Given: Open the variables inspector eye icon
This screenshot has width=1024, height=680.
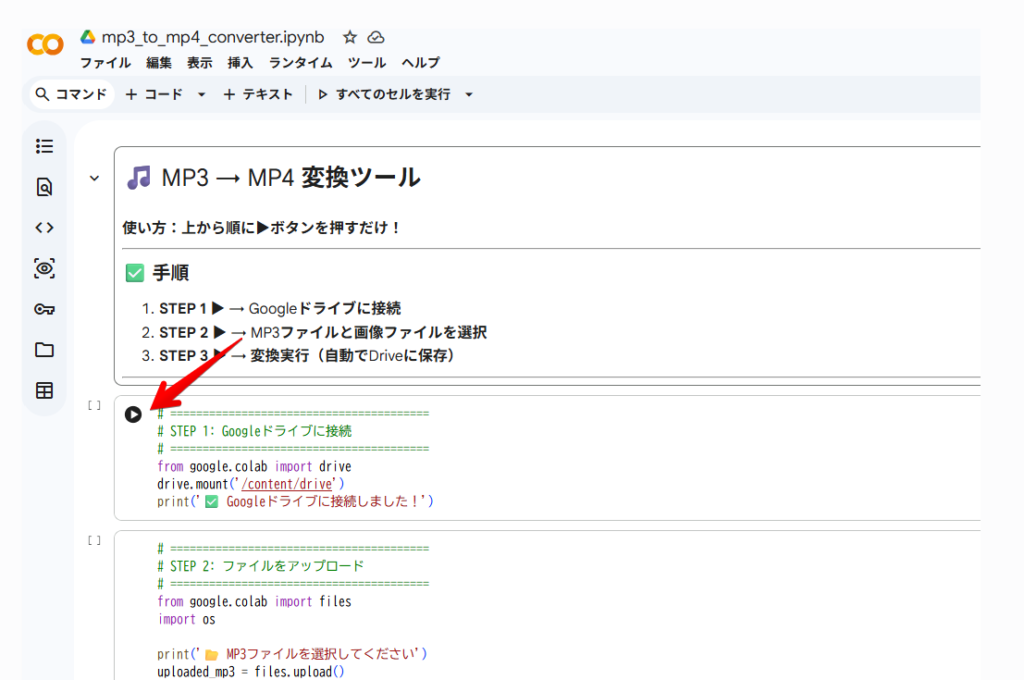Looking at the screenshot, I should point(44,268).
